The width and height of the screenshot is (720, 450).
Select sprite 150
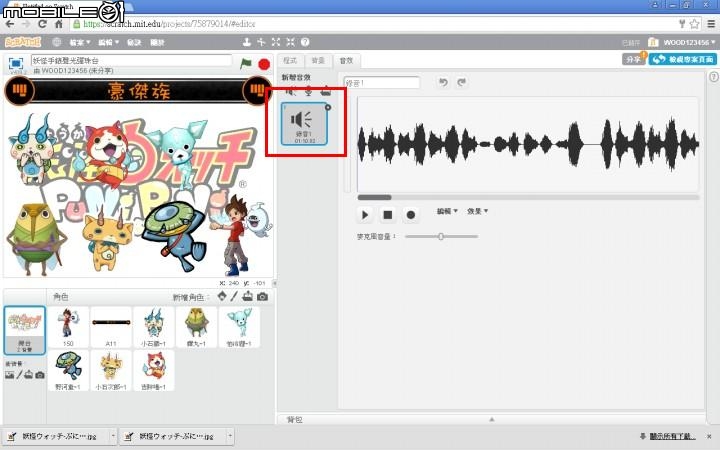[68, 327]
